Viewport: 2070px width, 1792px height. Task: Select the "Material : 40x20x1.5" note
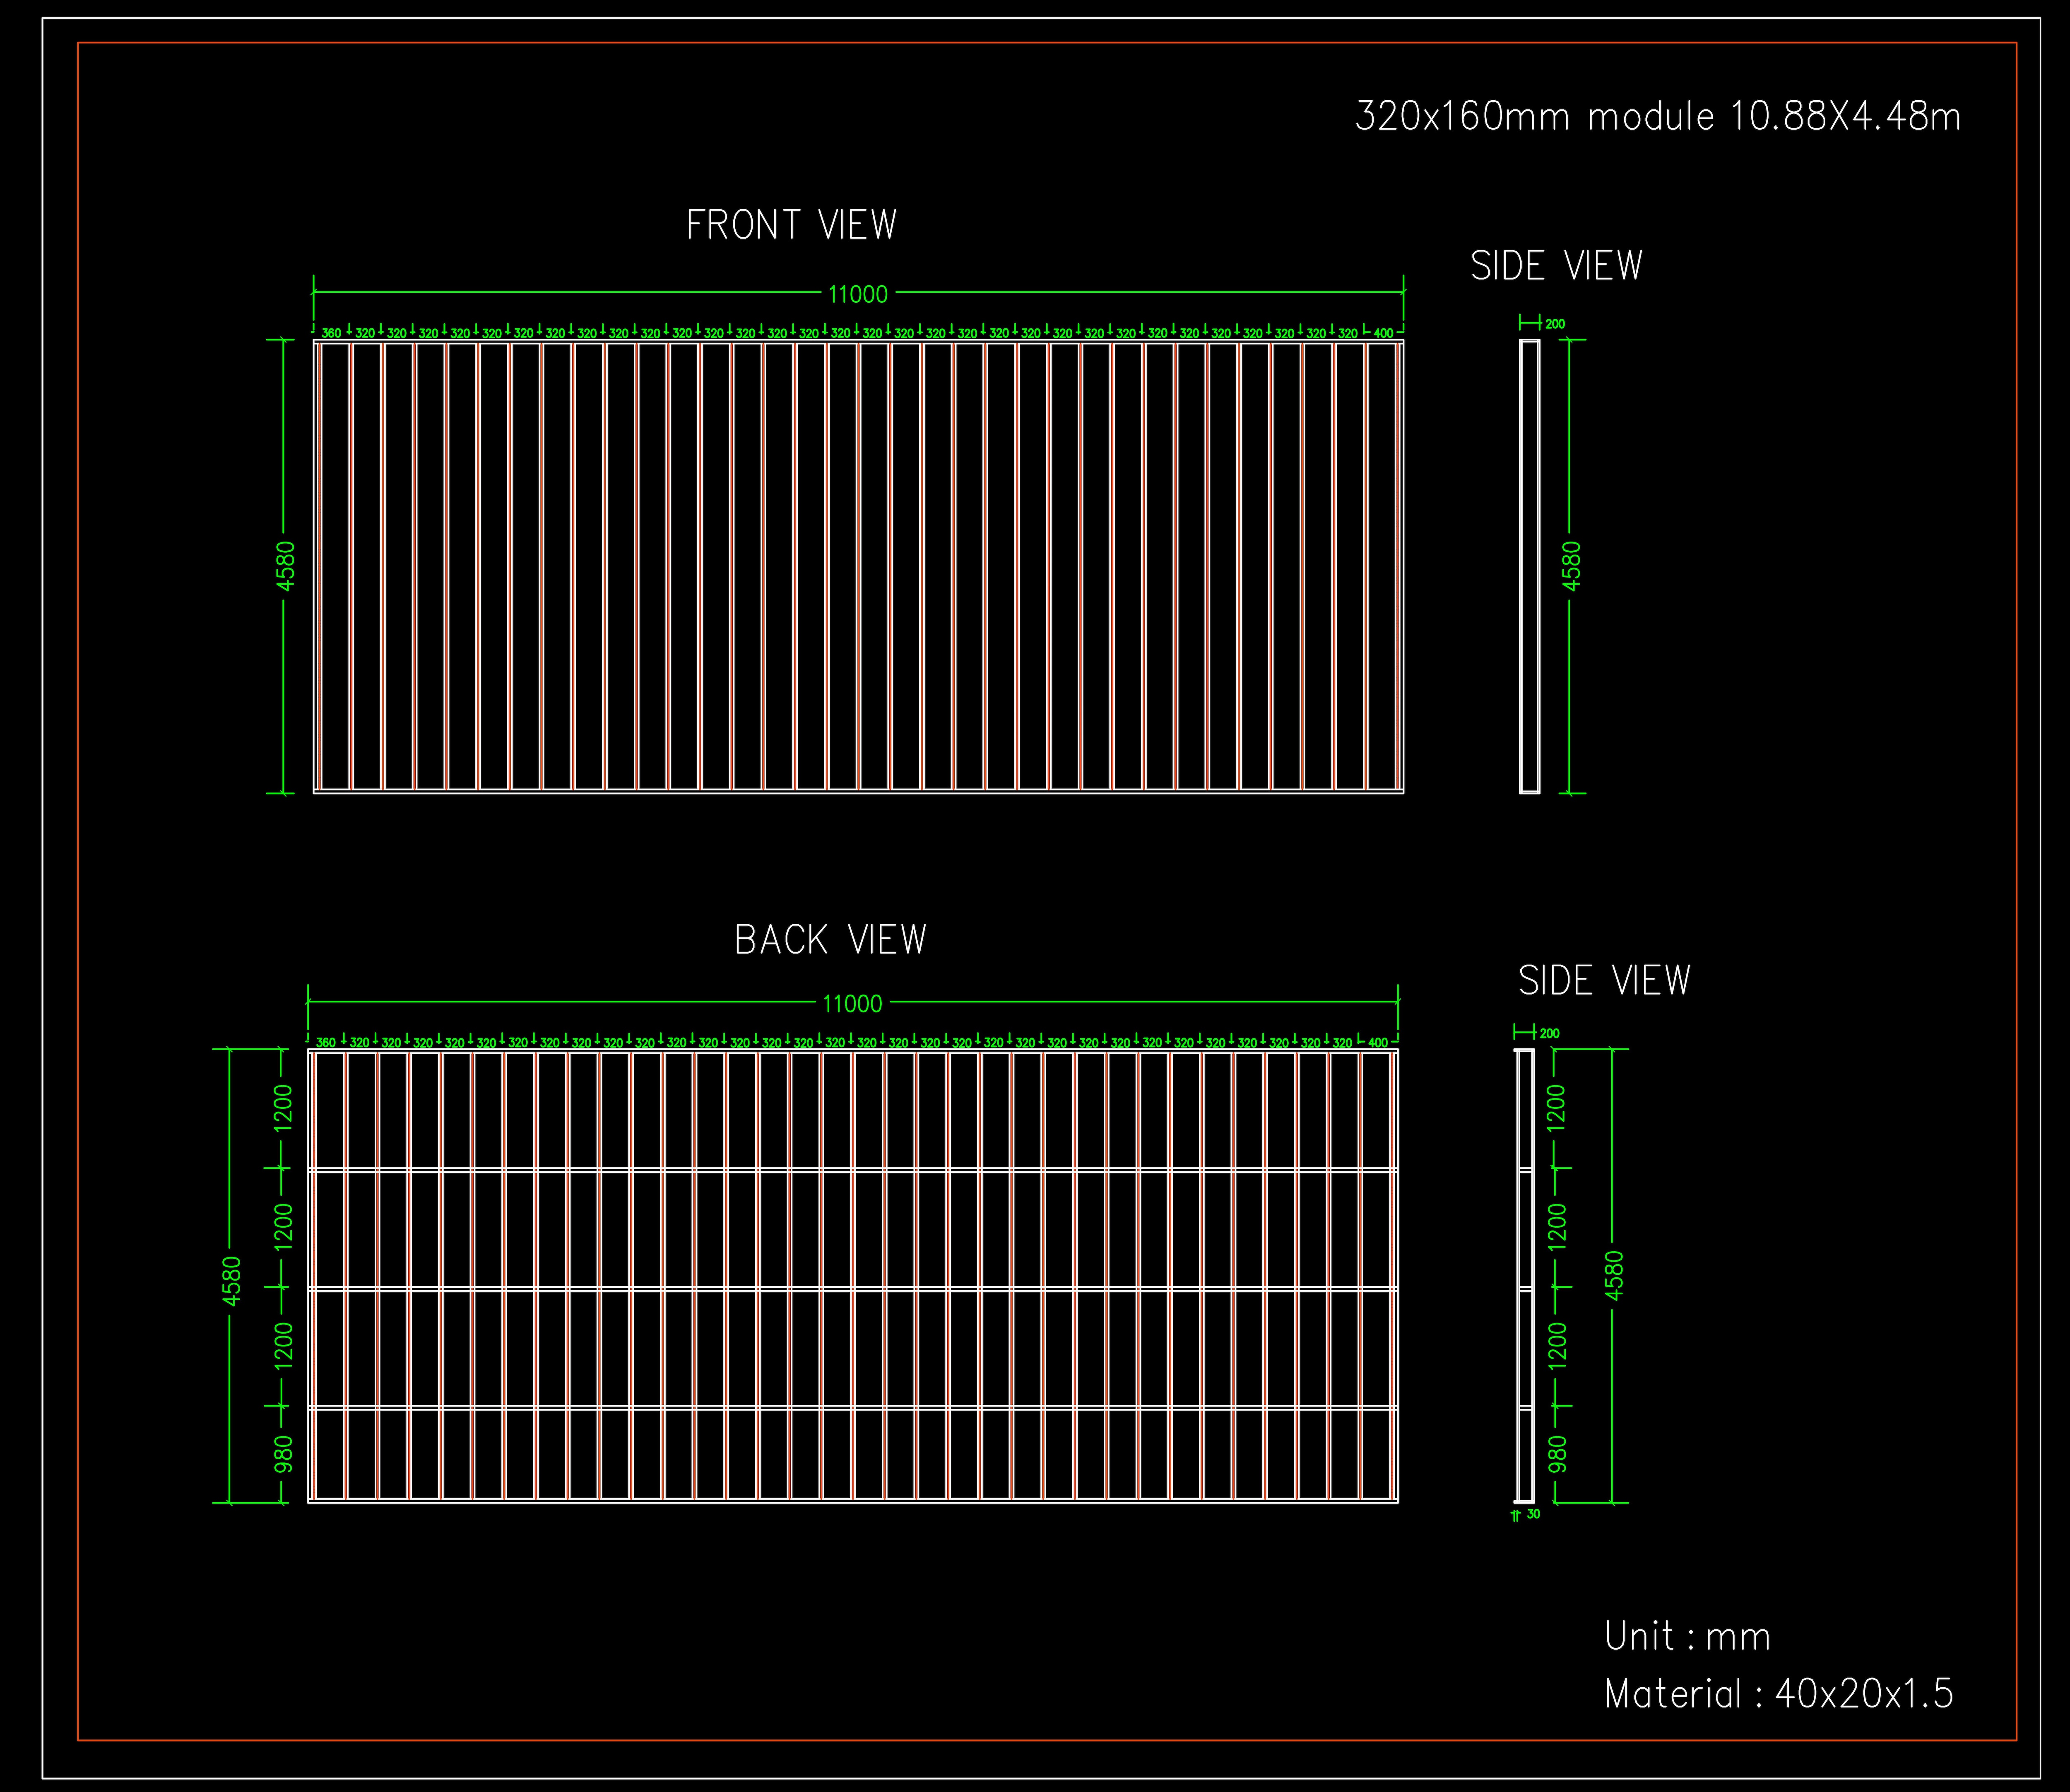click(1778, 1694)
